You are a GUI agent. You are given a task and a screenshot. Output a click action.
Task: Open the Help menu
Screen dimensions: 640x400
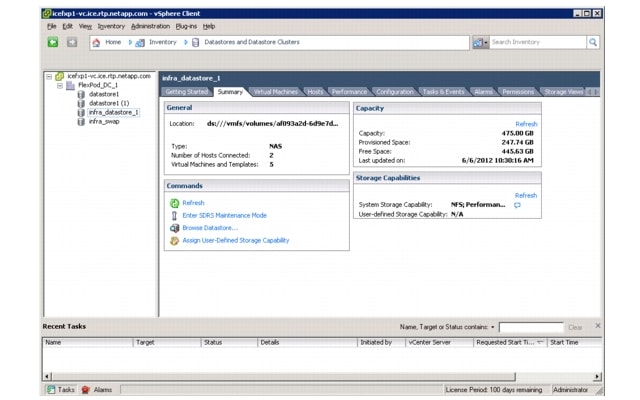point(209,26)
